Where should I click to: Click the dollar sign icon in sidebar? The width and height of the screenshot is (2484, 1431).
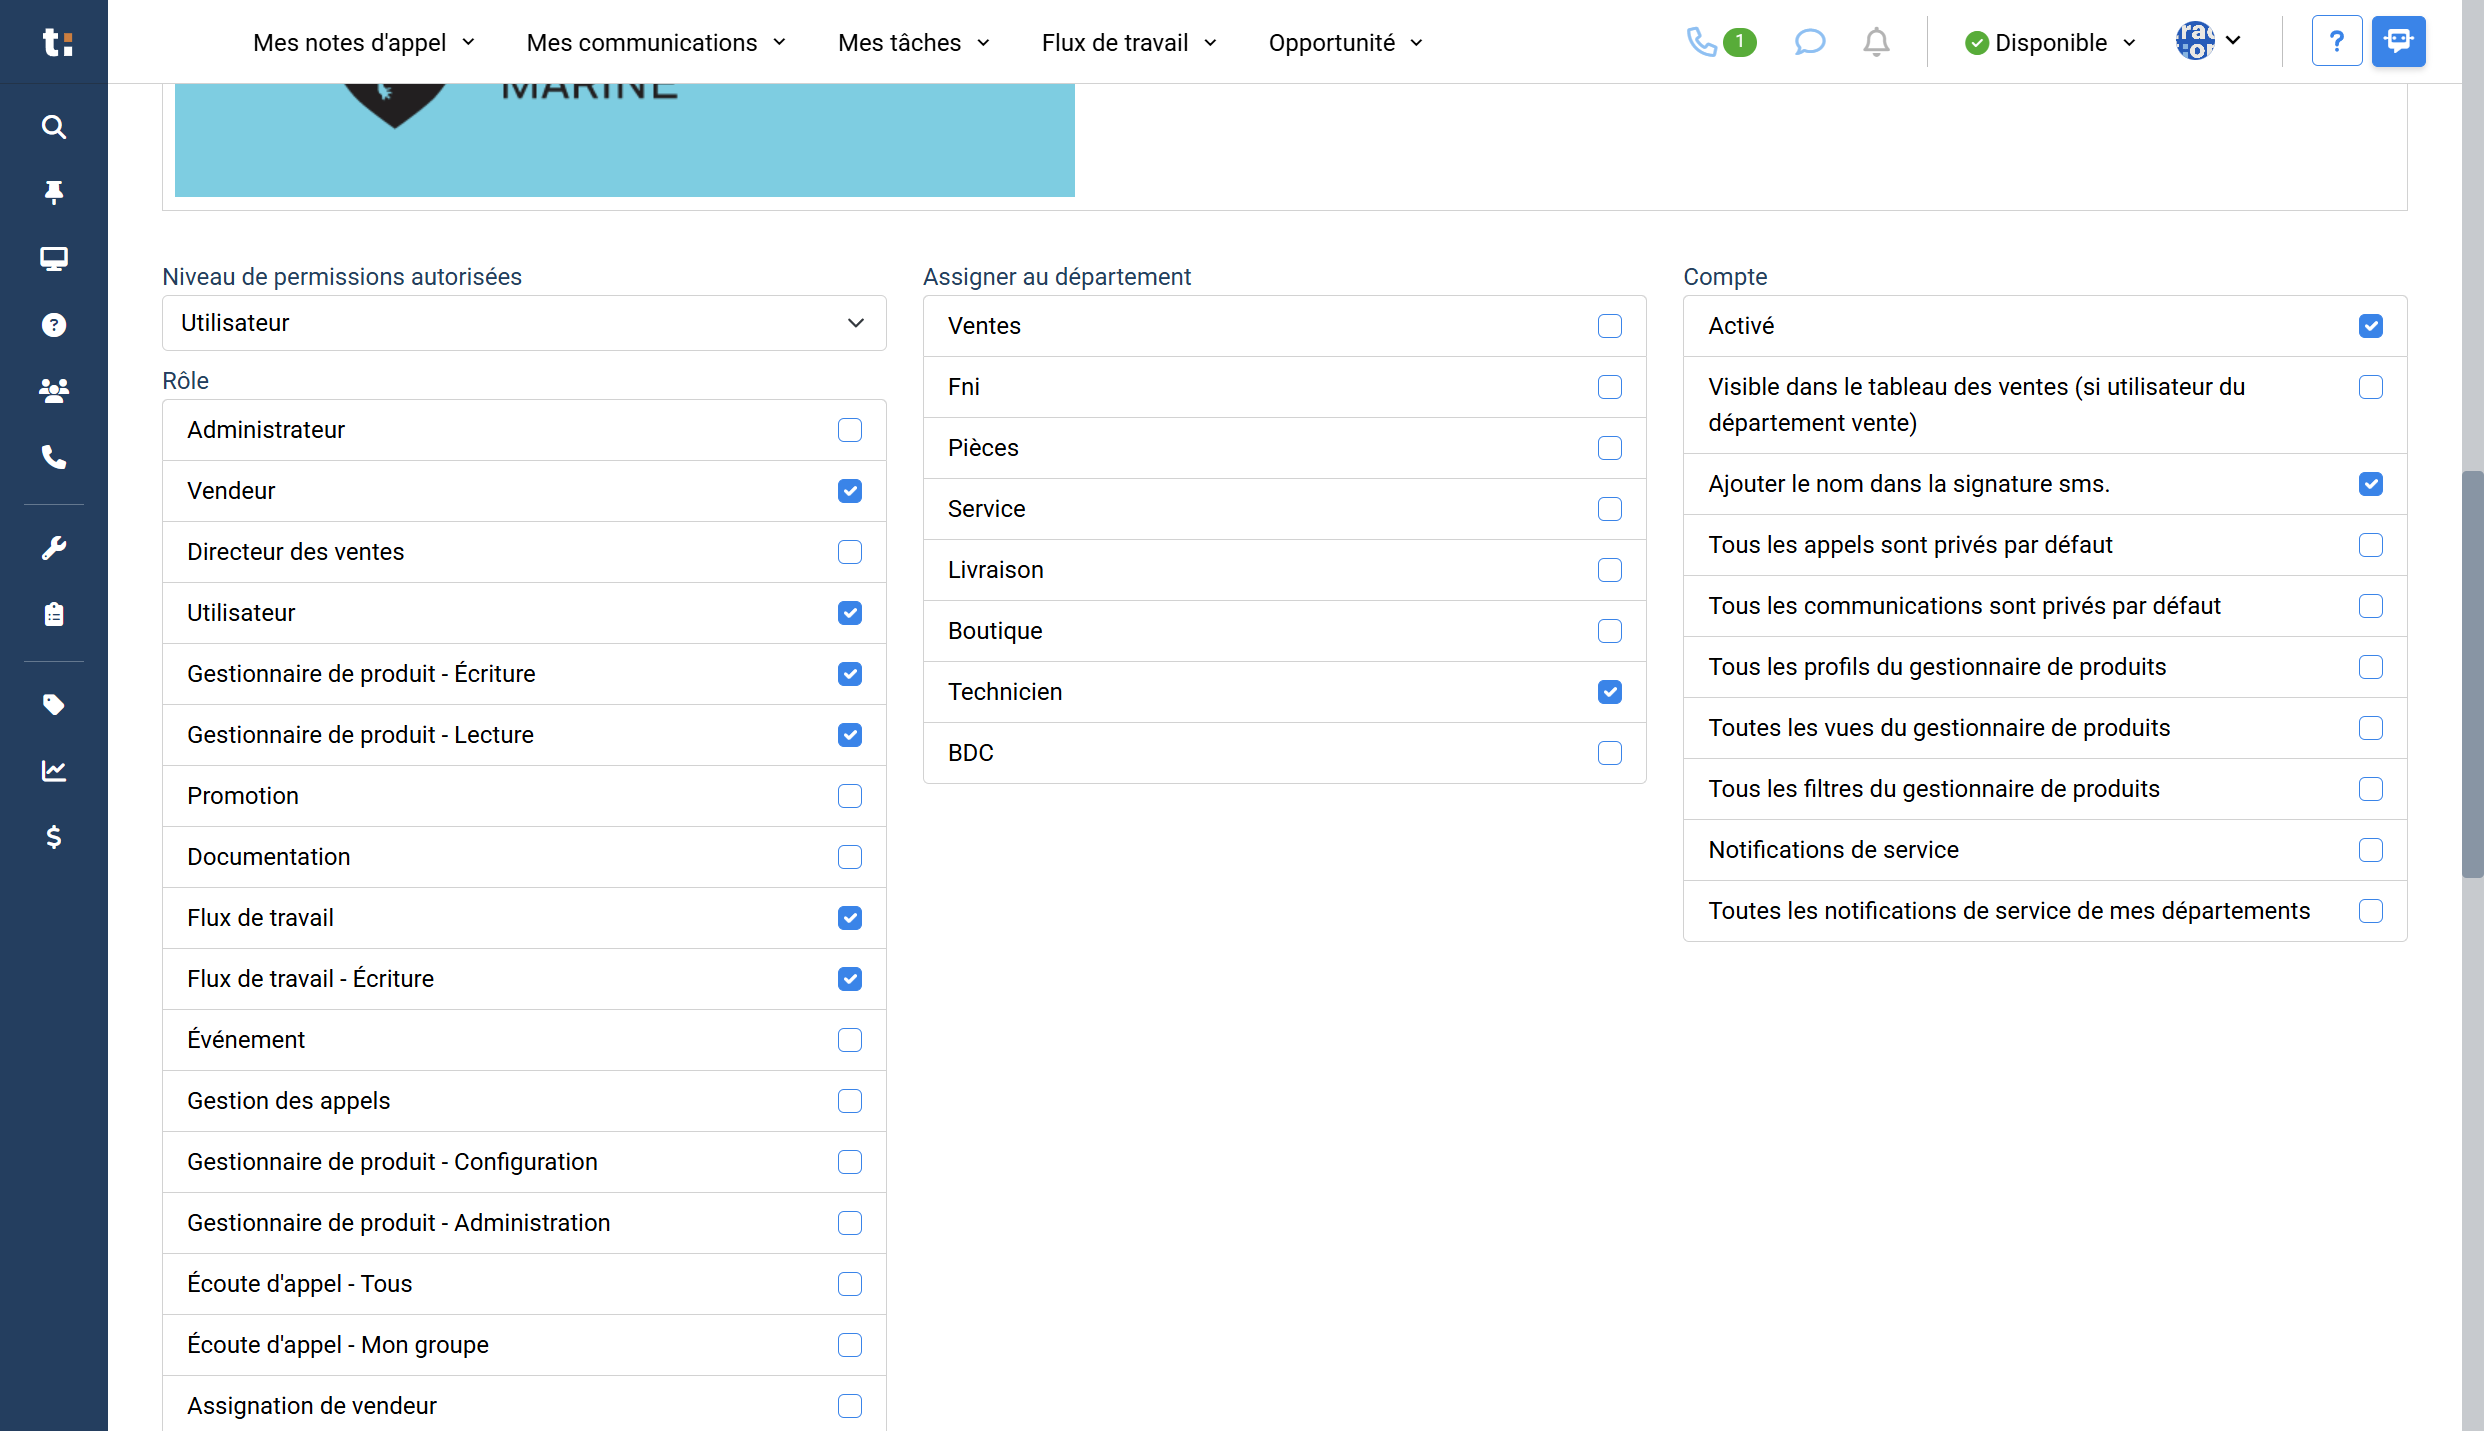pyautogui.click(x=54, y=837)
